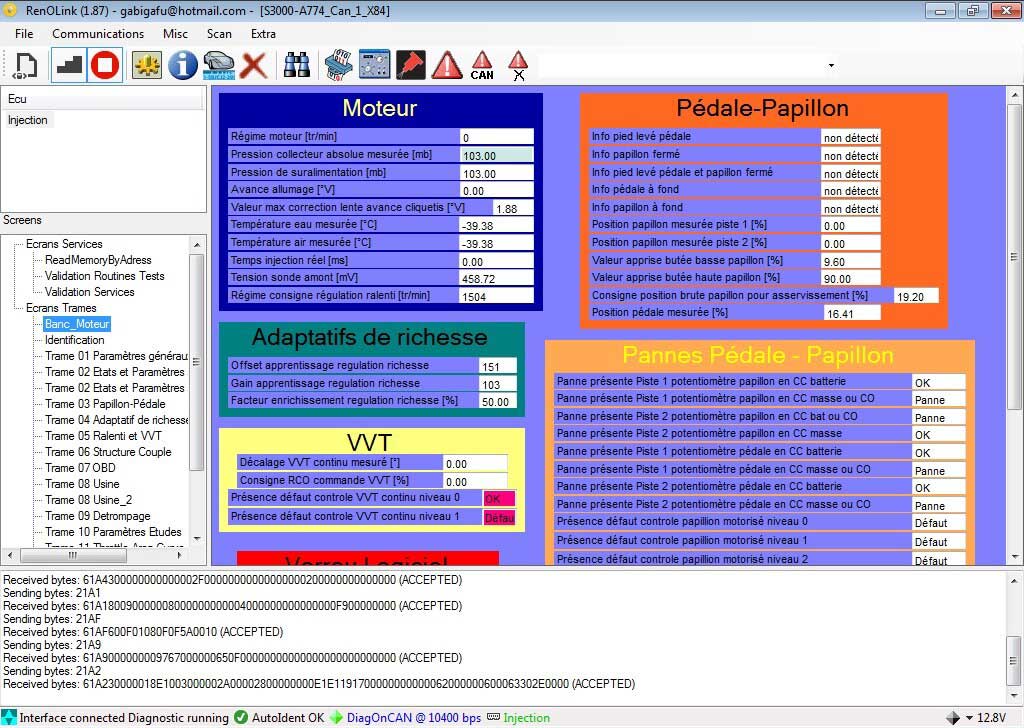Click the car scan icon
The width and height of the screenshot is (1024, 728).
coord(219,65)
